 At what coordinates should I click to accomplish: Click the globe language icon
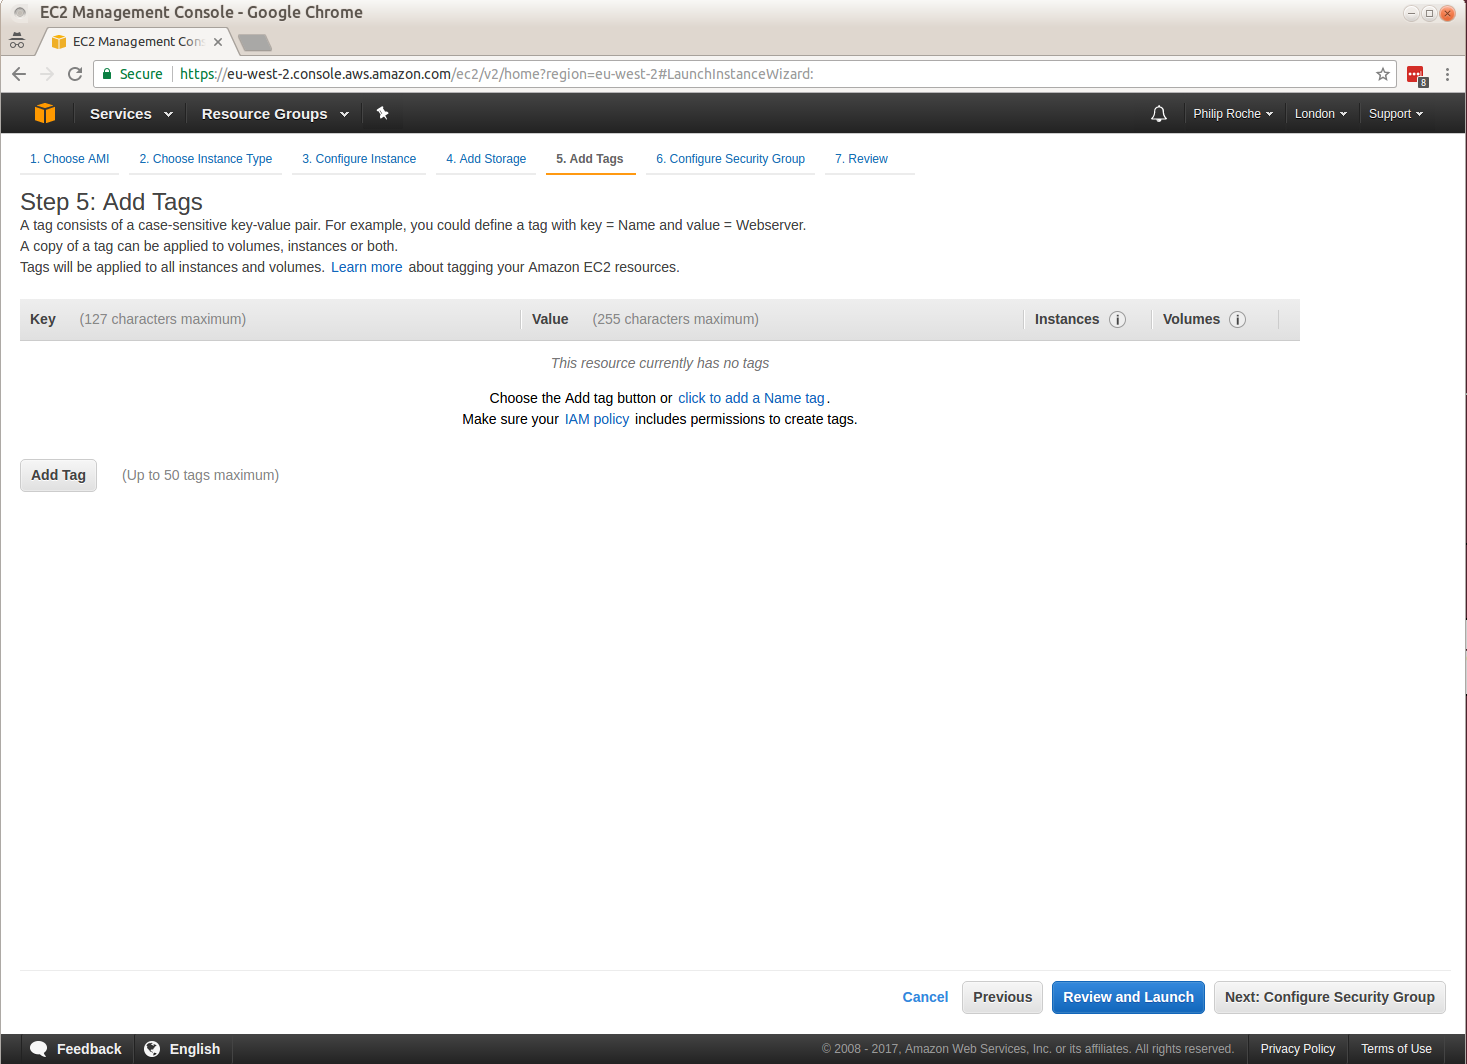click(x=152, y=1049)
